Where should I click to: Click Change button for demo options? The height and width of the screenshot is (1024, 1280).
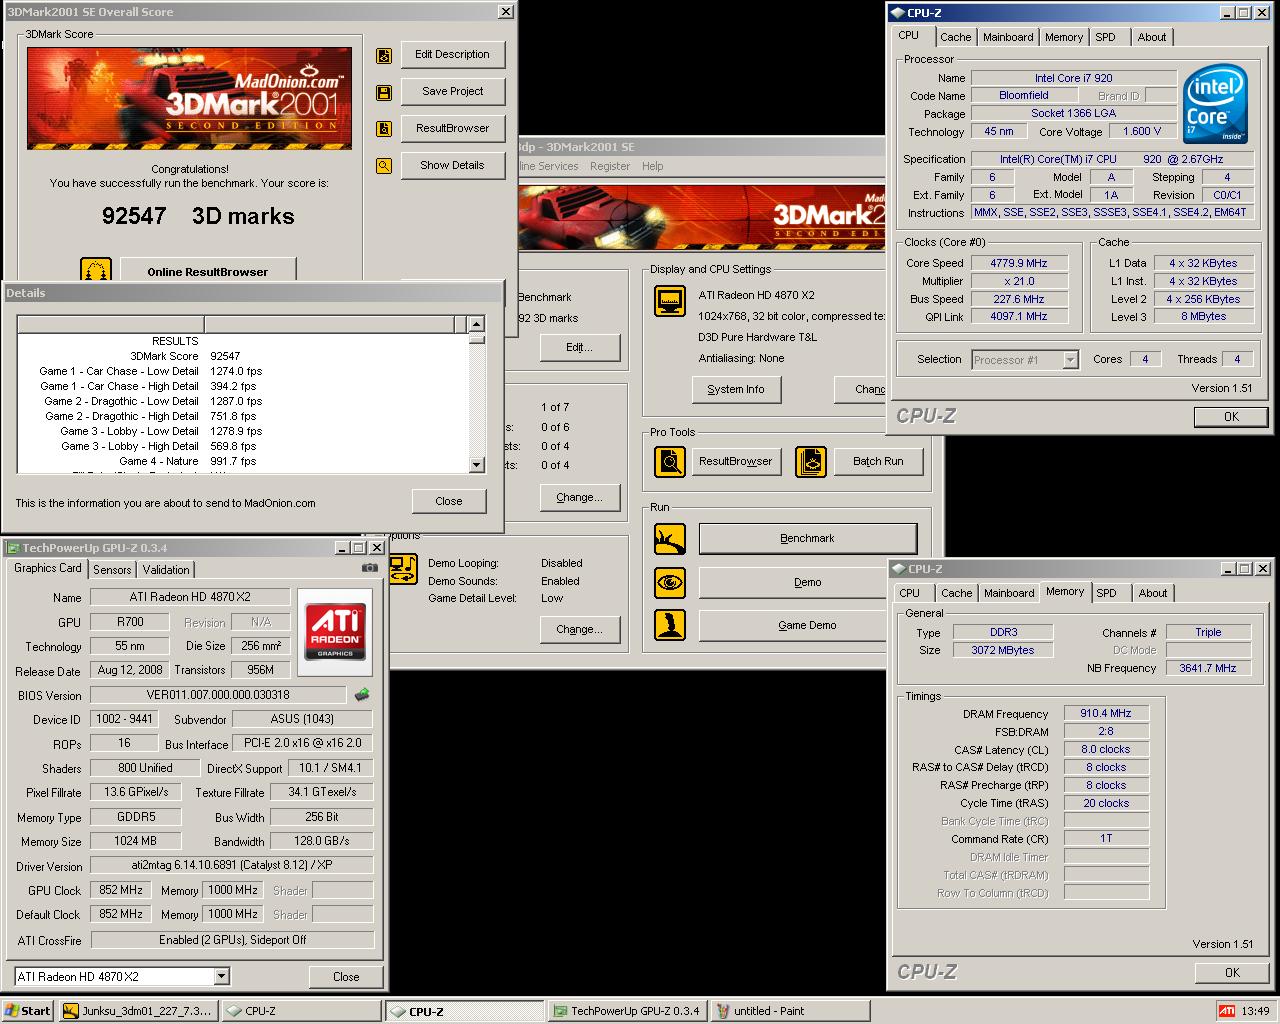[580, 630]
